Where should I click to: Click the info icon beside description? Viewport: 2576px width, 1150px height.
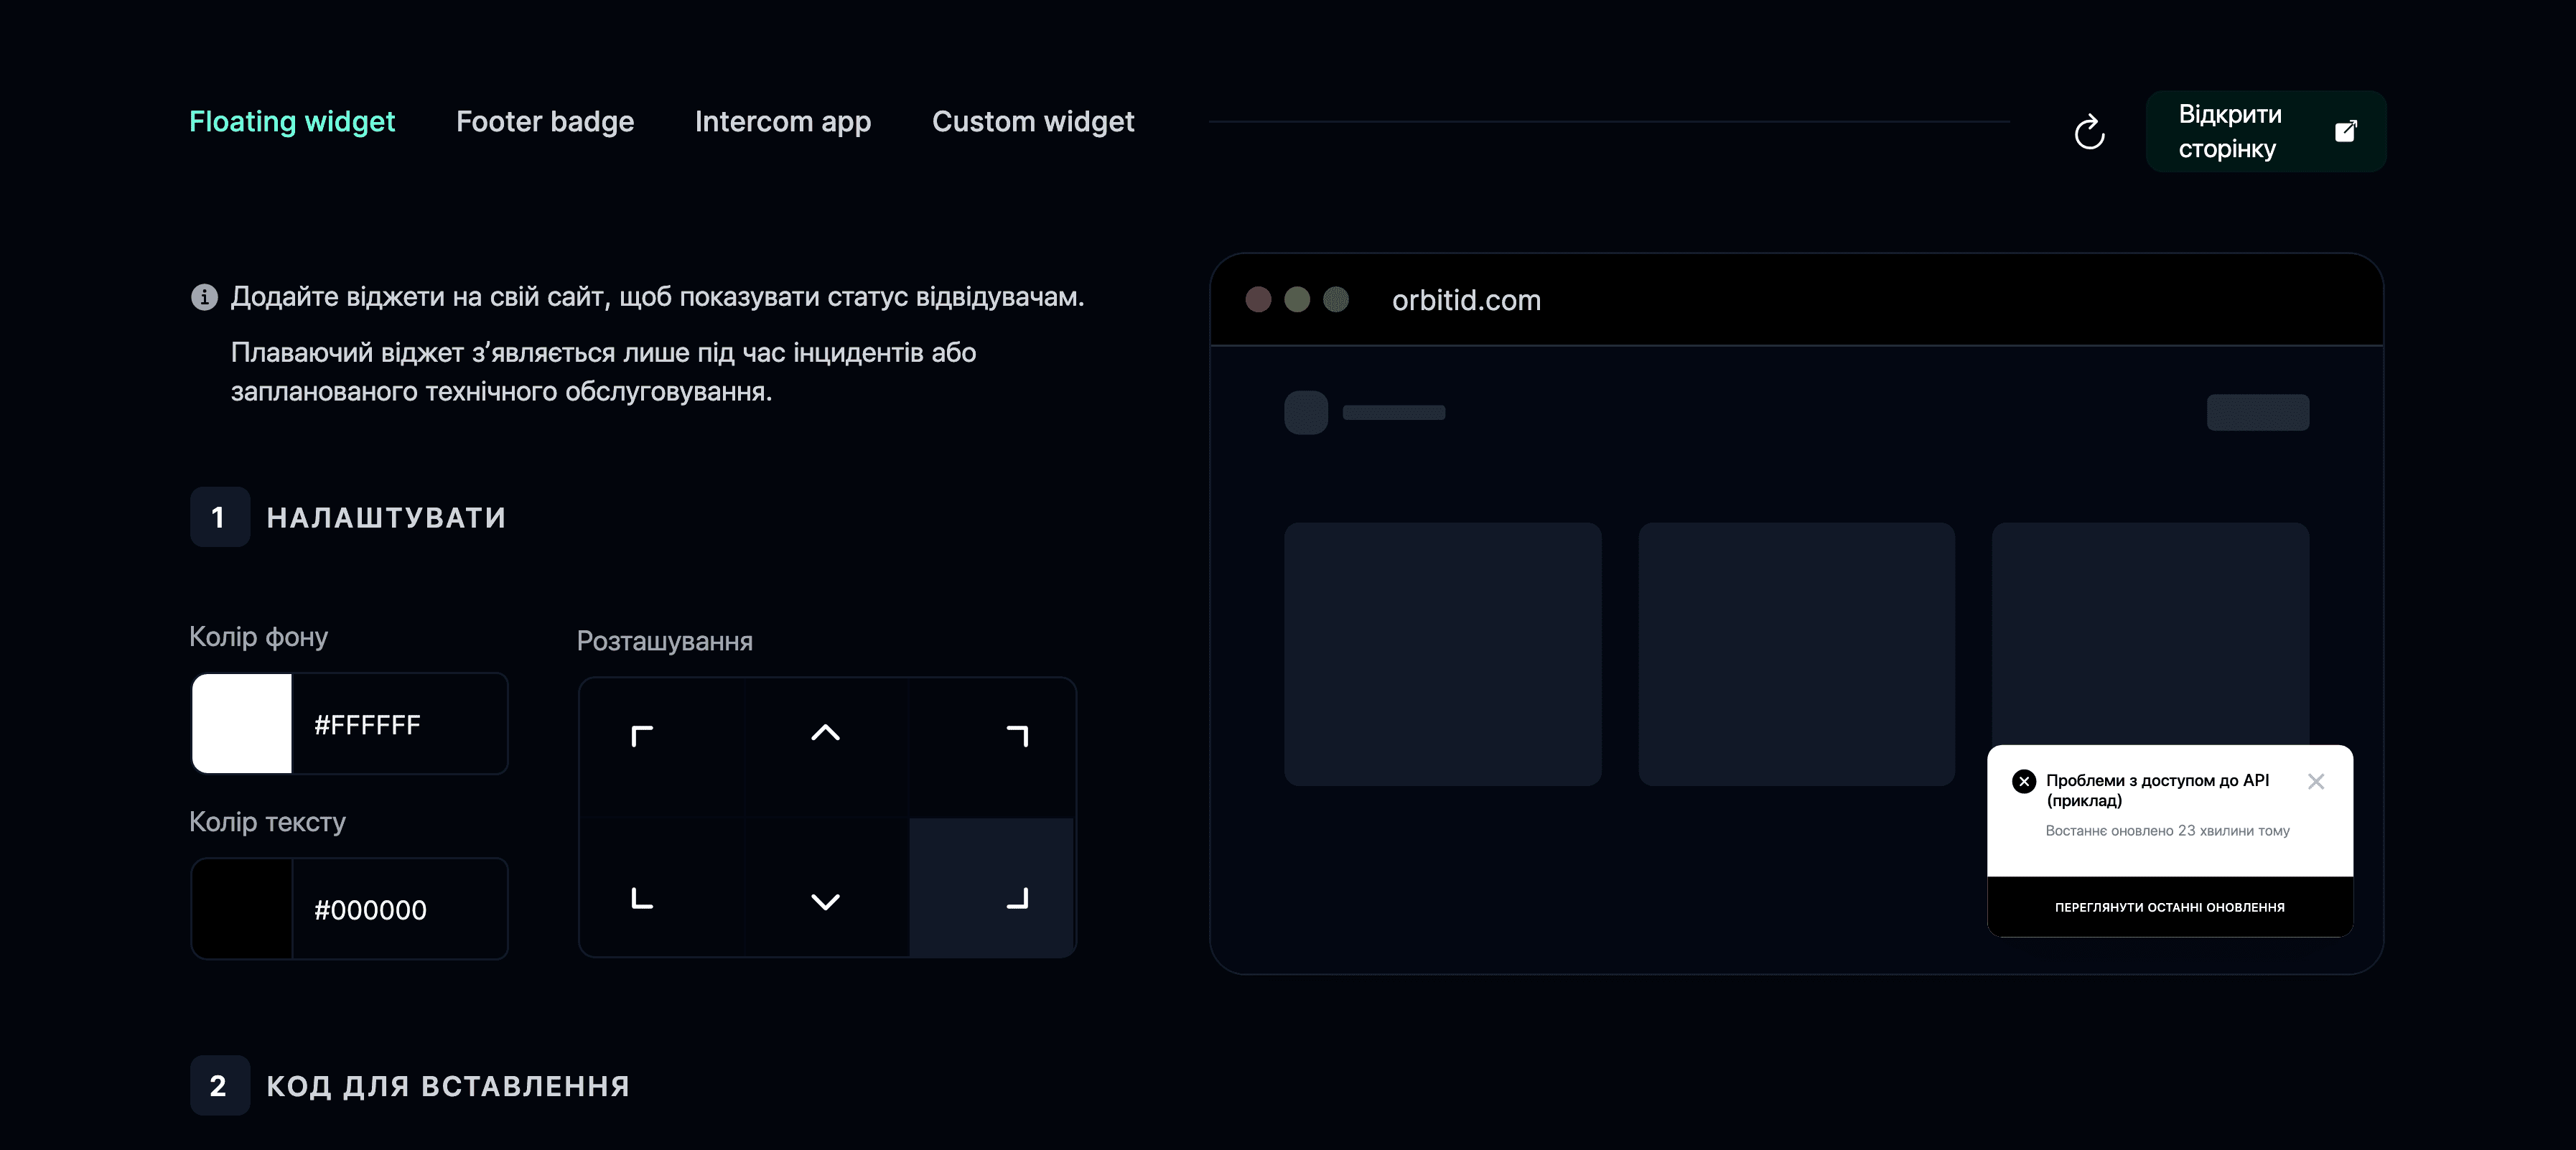tap(204, 297)
